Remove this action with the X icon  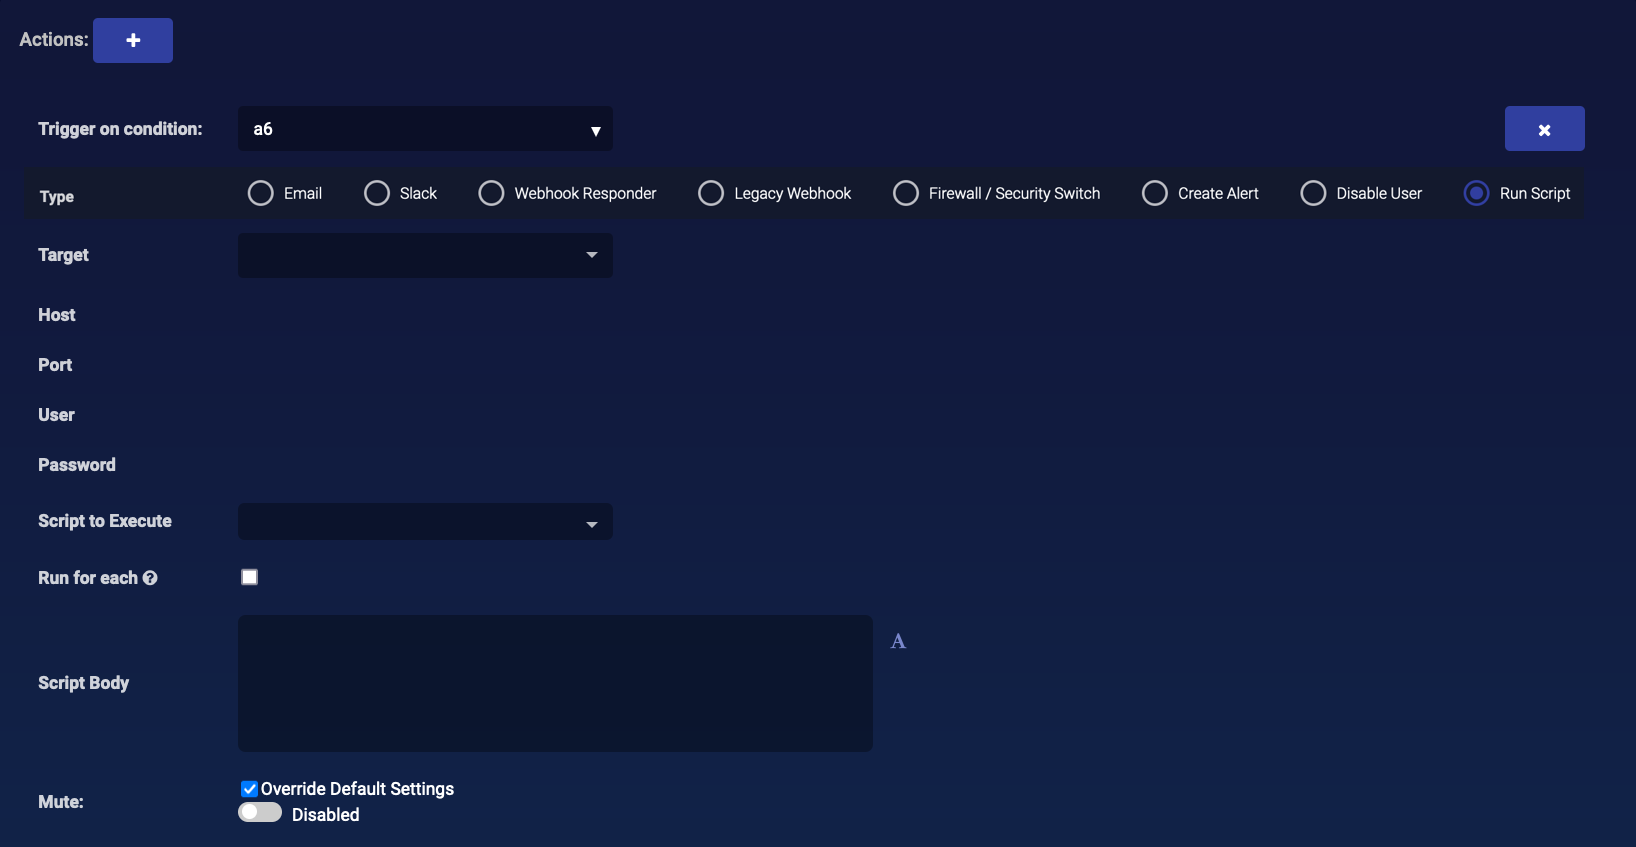pos(1544,129)
